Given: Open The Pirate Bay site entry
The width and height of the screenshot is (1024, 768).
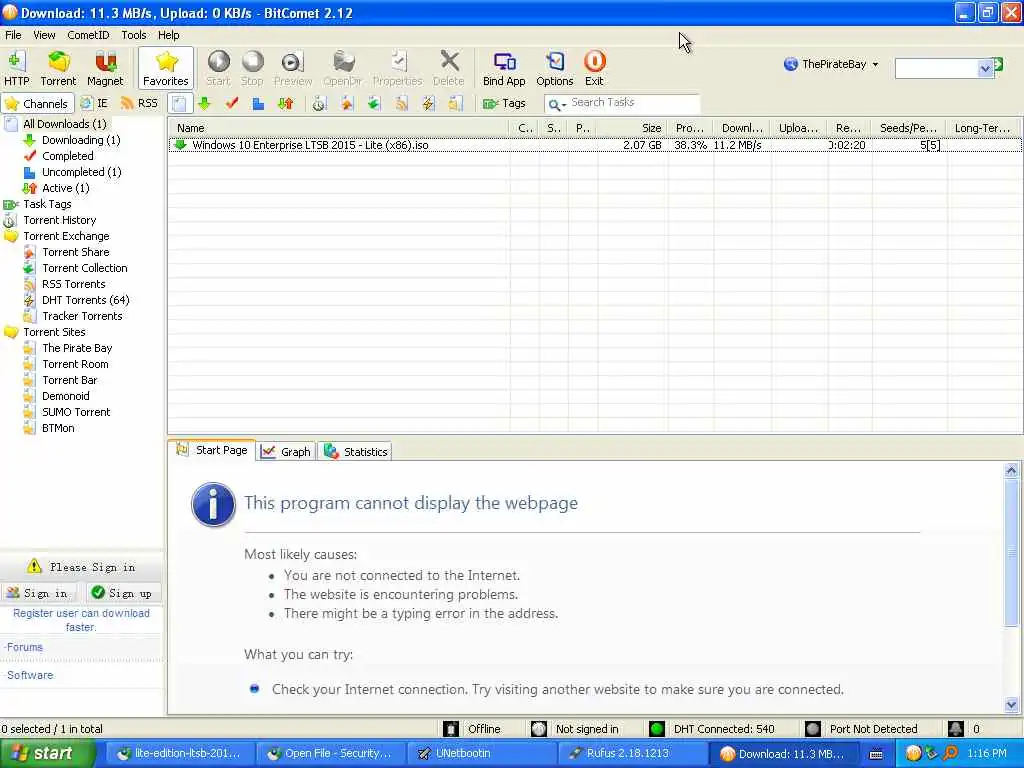Looking at the screenshot, I should coord(77,348).
